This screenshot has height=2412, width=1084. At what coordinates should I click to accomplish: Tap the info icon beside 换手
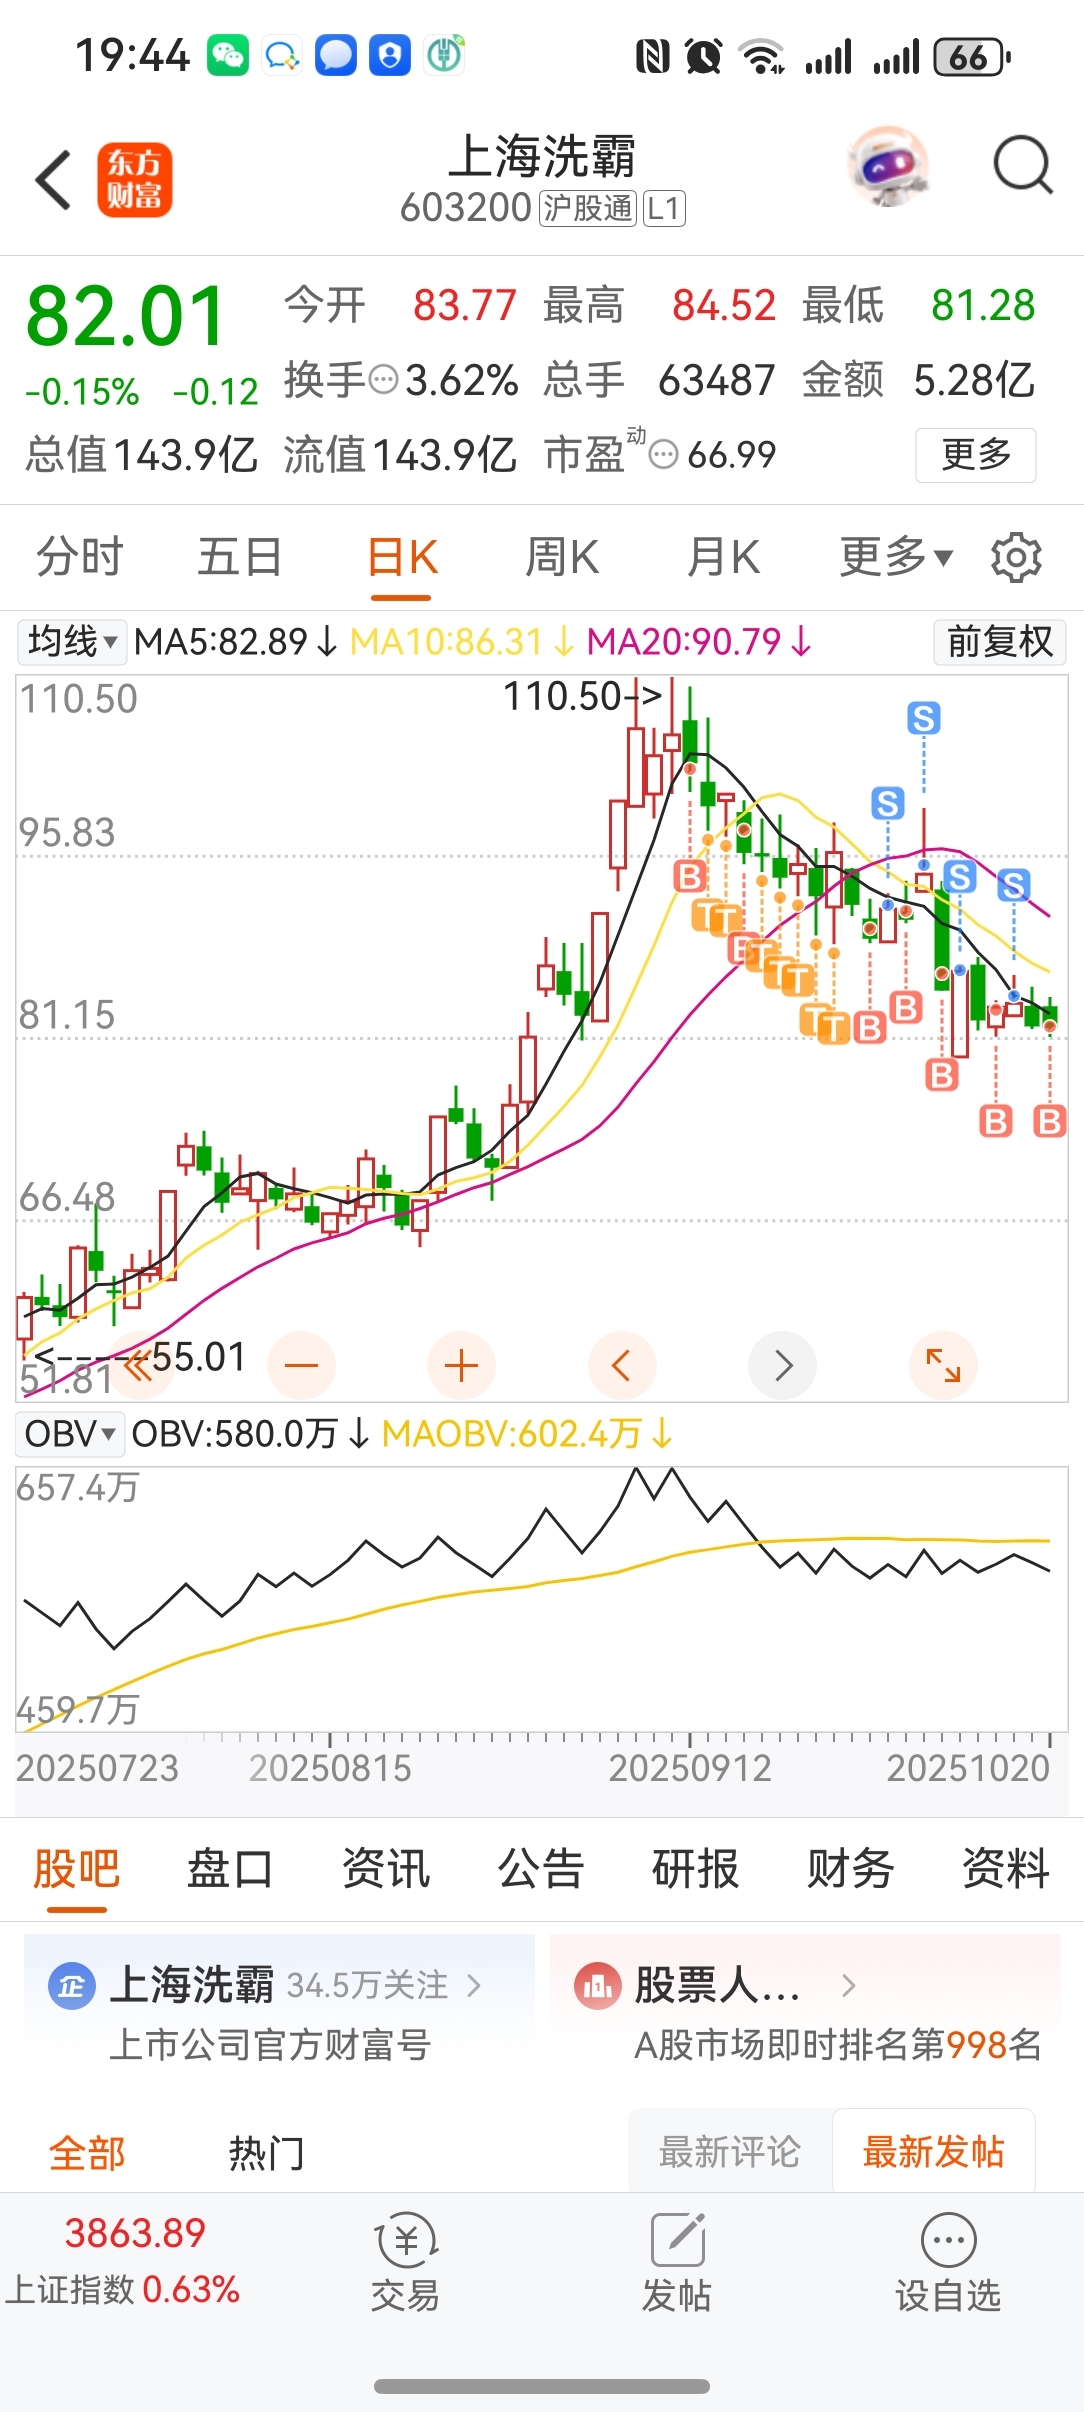coord(384,380)
